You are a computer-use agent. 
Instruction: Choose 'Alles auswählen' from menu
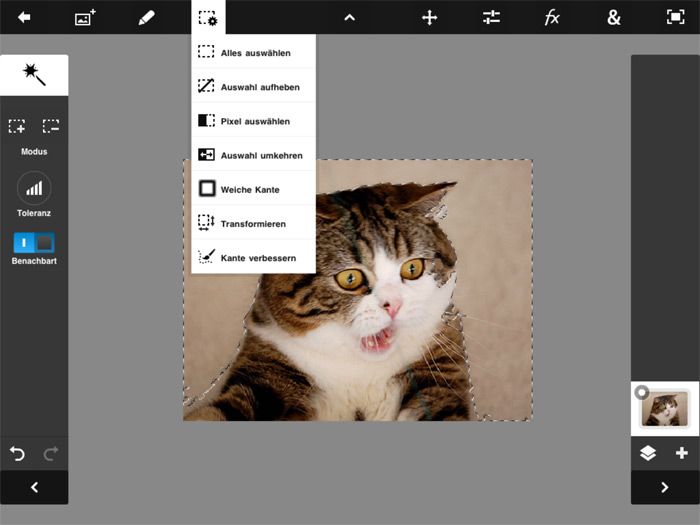coord(254,53)
